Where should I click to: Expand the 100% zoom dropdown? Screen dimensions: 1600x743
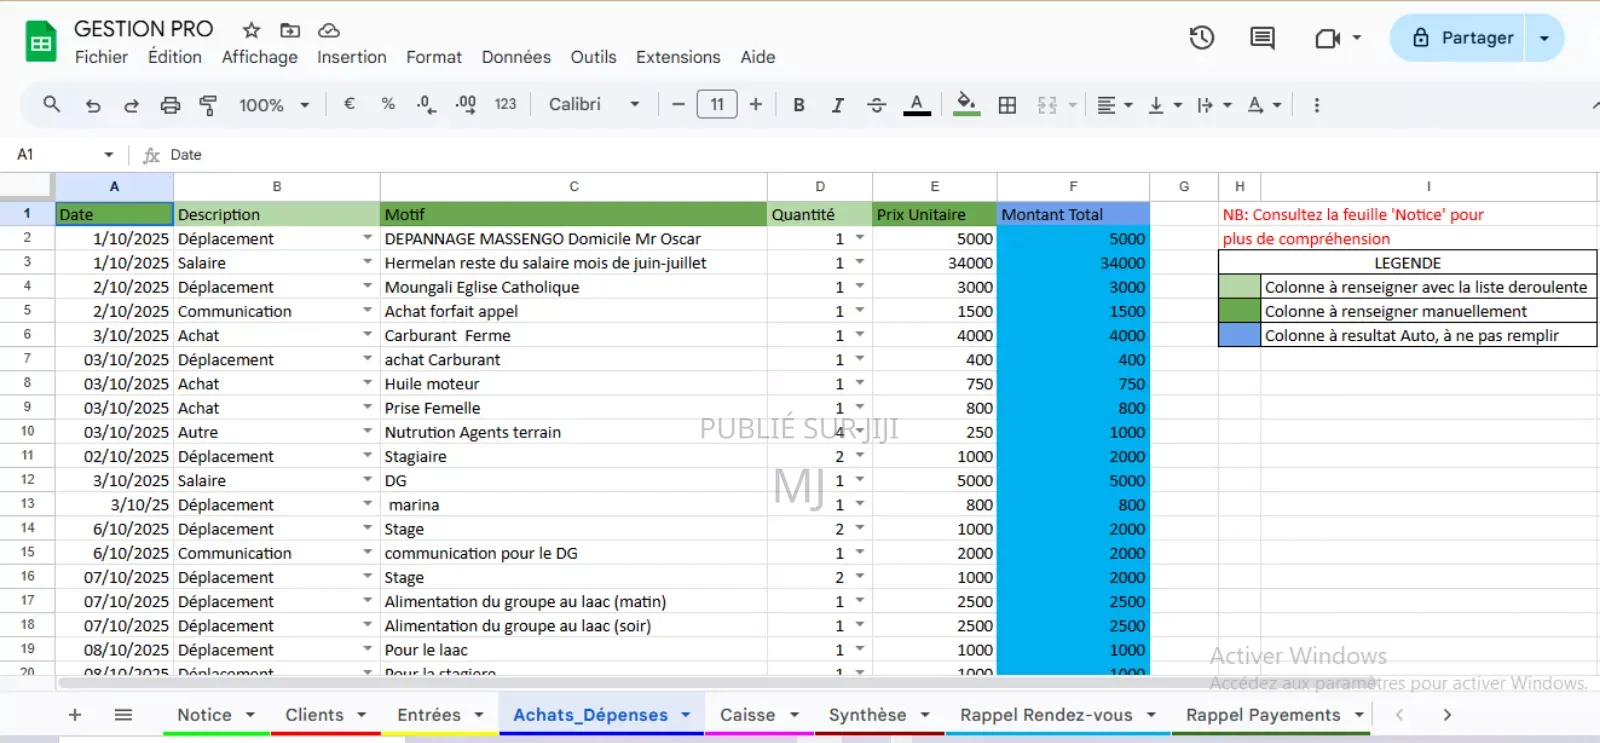pos(274,105)
